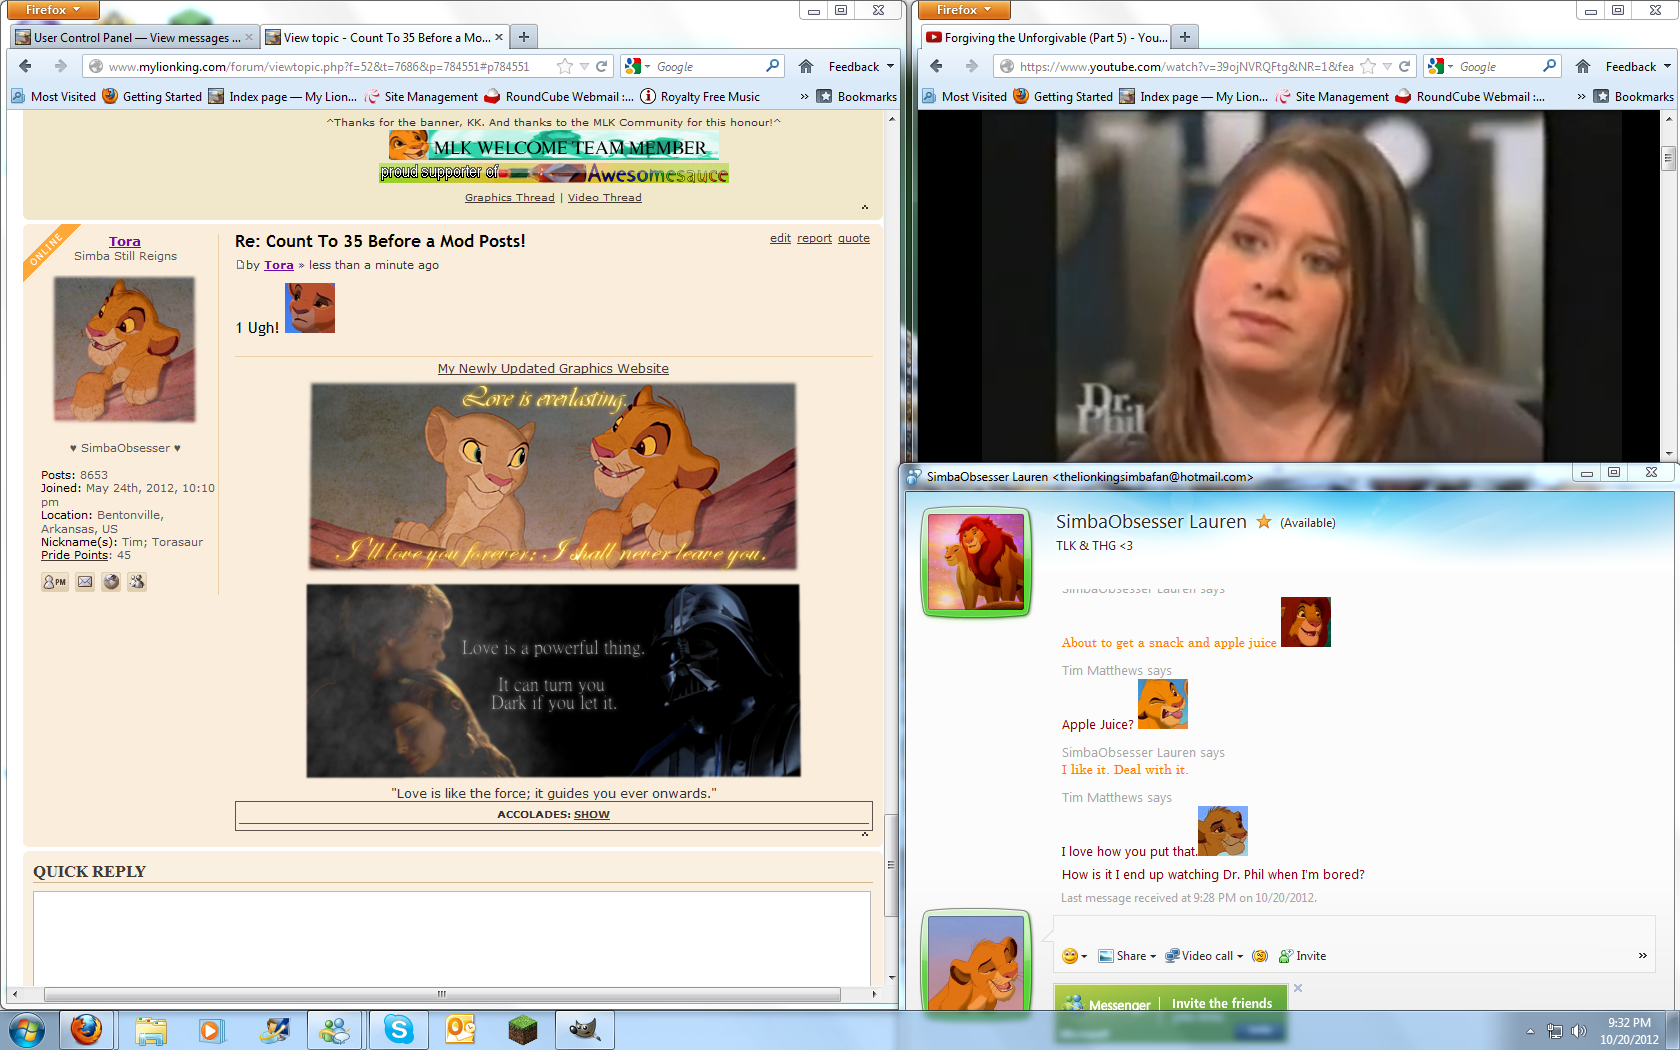Launch GIMP from the taskbar
Viewport: 1680px width, 1050px height.
pos(584,1029)
